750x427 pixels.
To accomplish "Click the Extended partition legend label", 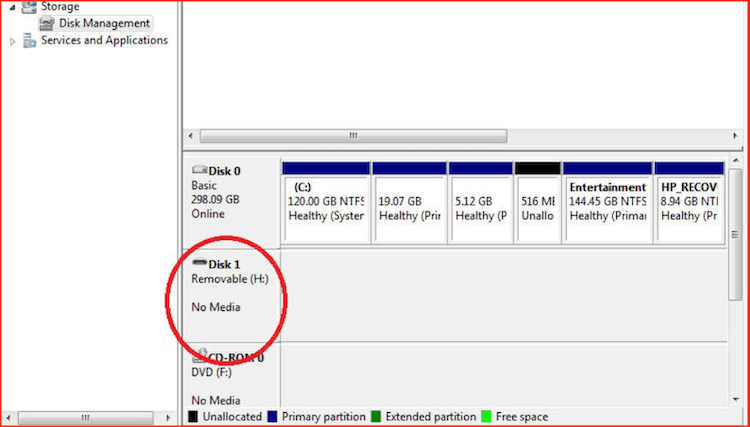I will [x=430, y=416].
